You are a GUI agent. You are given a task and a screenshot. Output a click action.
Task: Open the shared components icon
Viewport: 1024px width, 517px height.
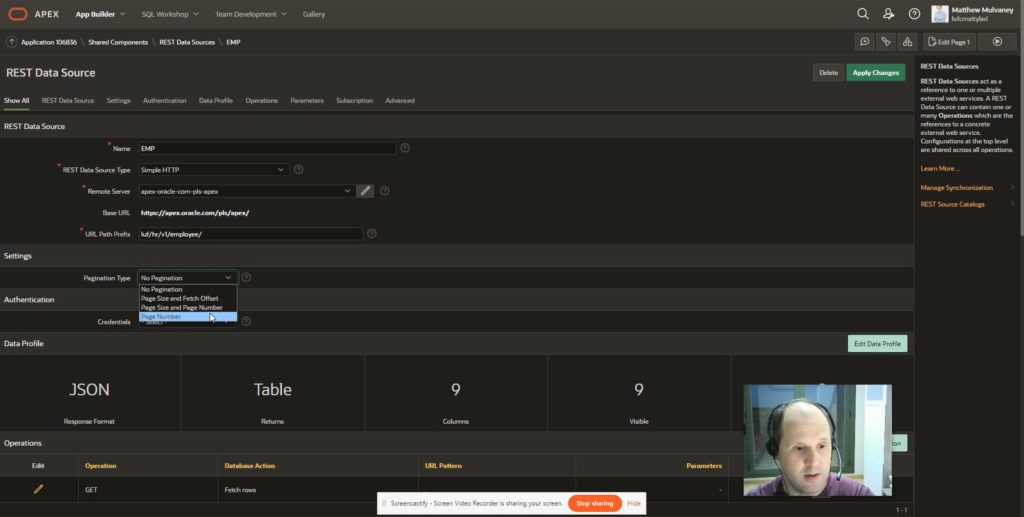[x=907, y=42]
